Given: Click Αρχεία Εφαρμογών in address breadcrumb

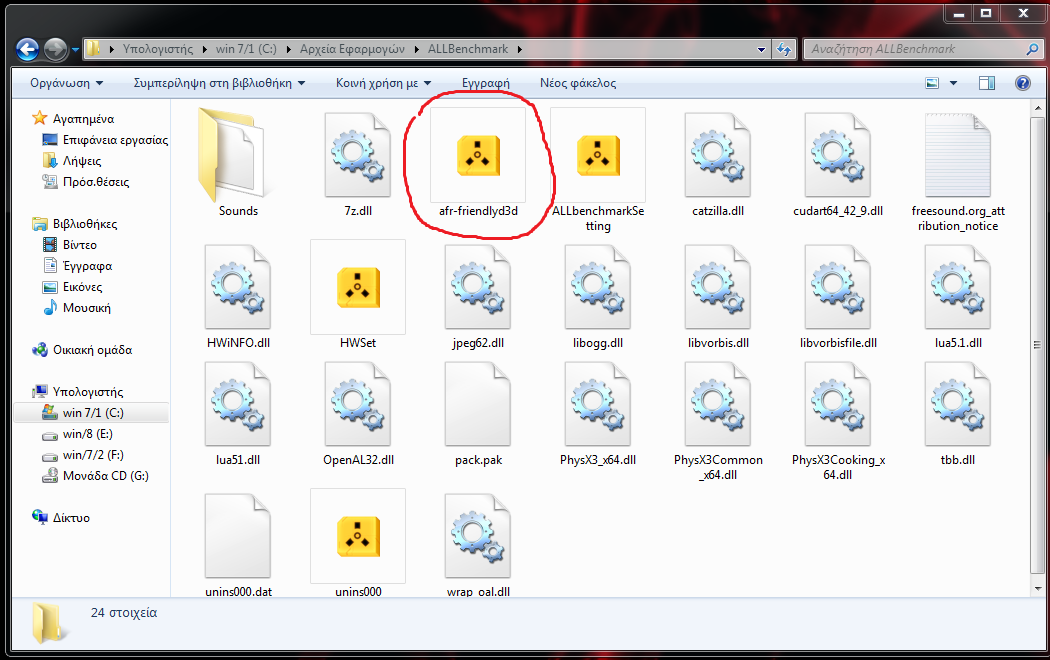Looking at the screenshot, I should pyautogui.click(x=352, y=49).
